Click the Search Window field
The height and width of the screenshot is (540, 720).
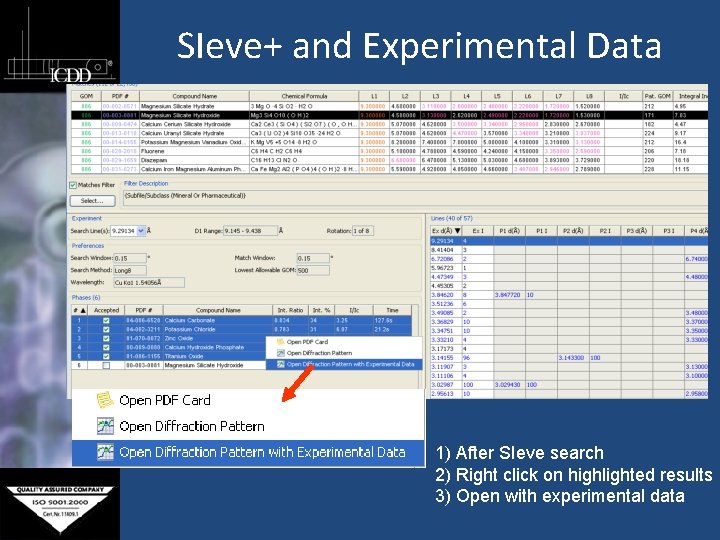tap(130, 258)
